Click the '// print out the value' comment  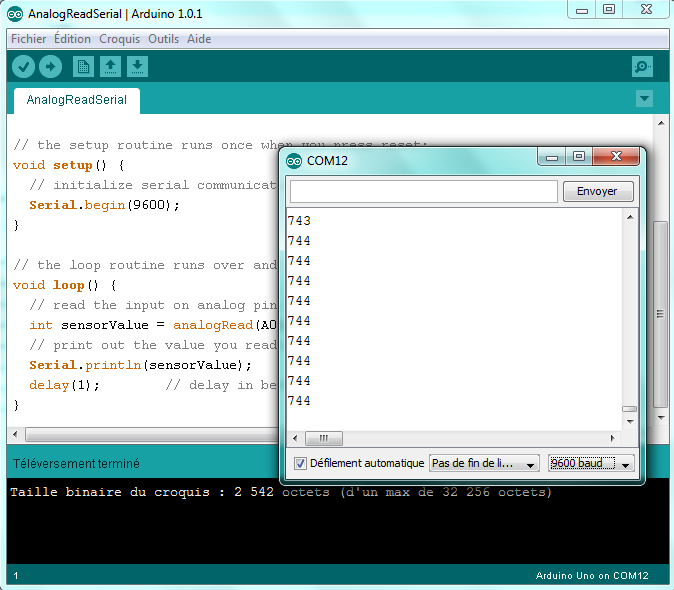pyautogui.click(x=153, y=345)
